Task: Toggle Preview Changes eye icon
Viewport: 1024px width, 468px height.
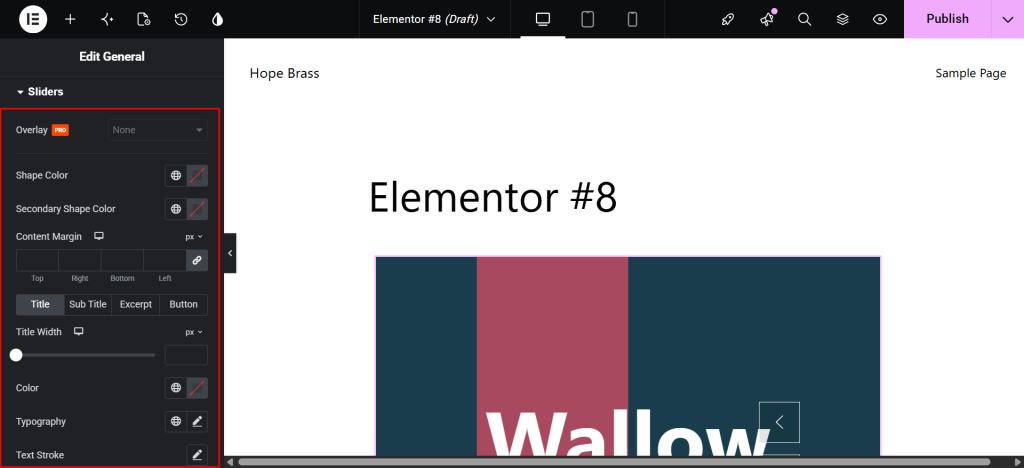Action: [880, 20]
